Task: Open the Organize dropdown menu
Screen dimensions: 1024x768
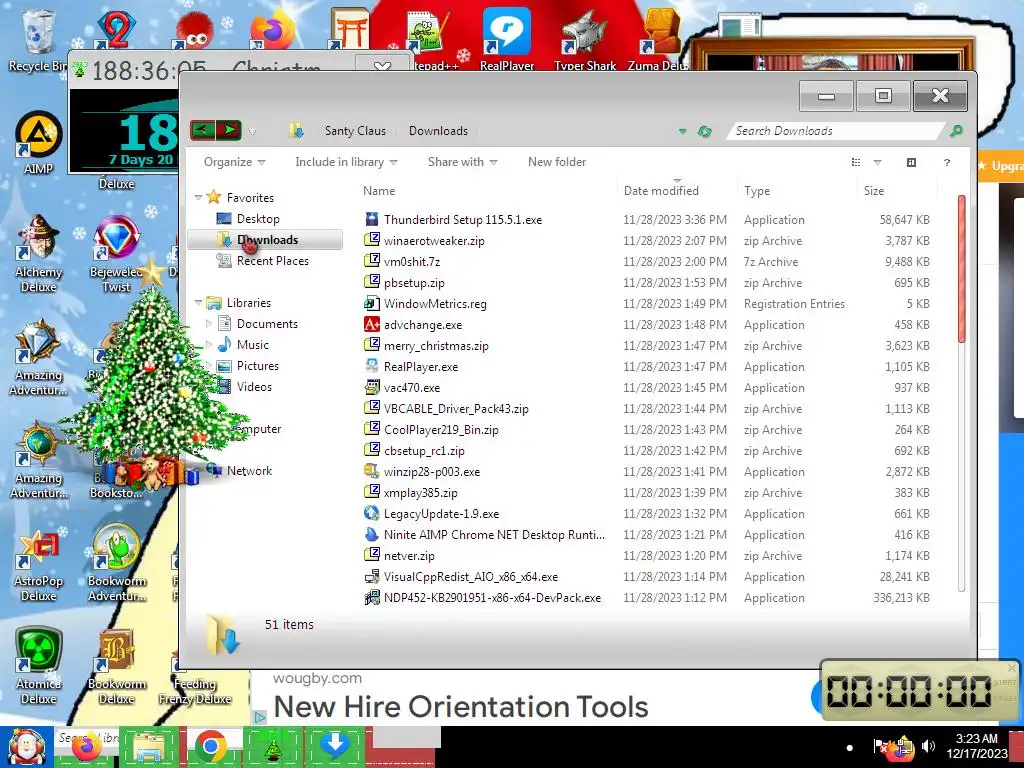Action: coord(234,162)
